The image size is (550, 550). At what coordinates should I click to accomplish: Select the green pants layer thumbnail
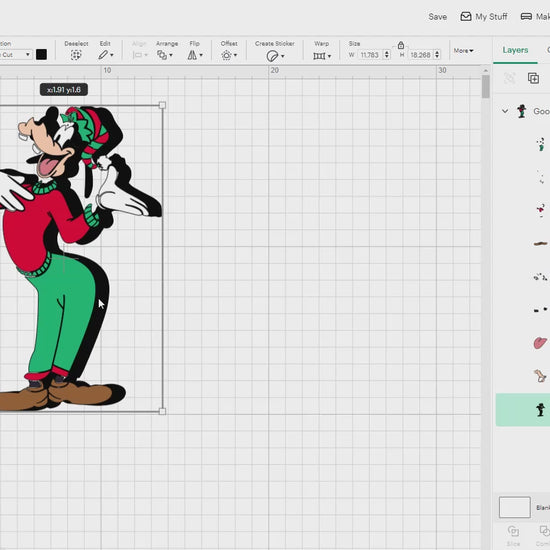[540, 144]
